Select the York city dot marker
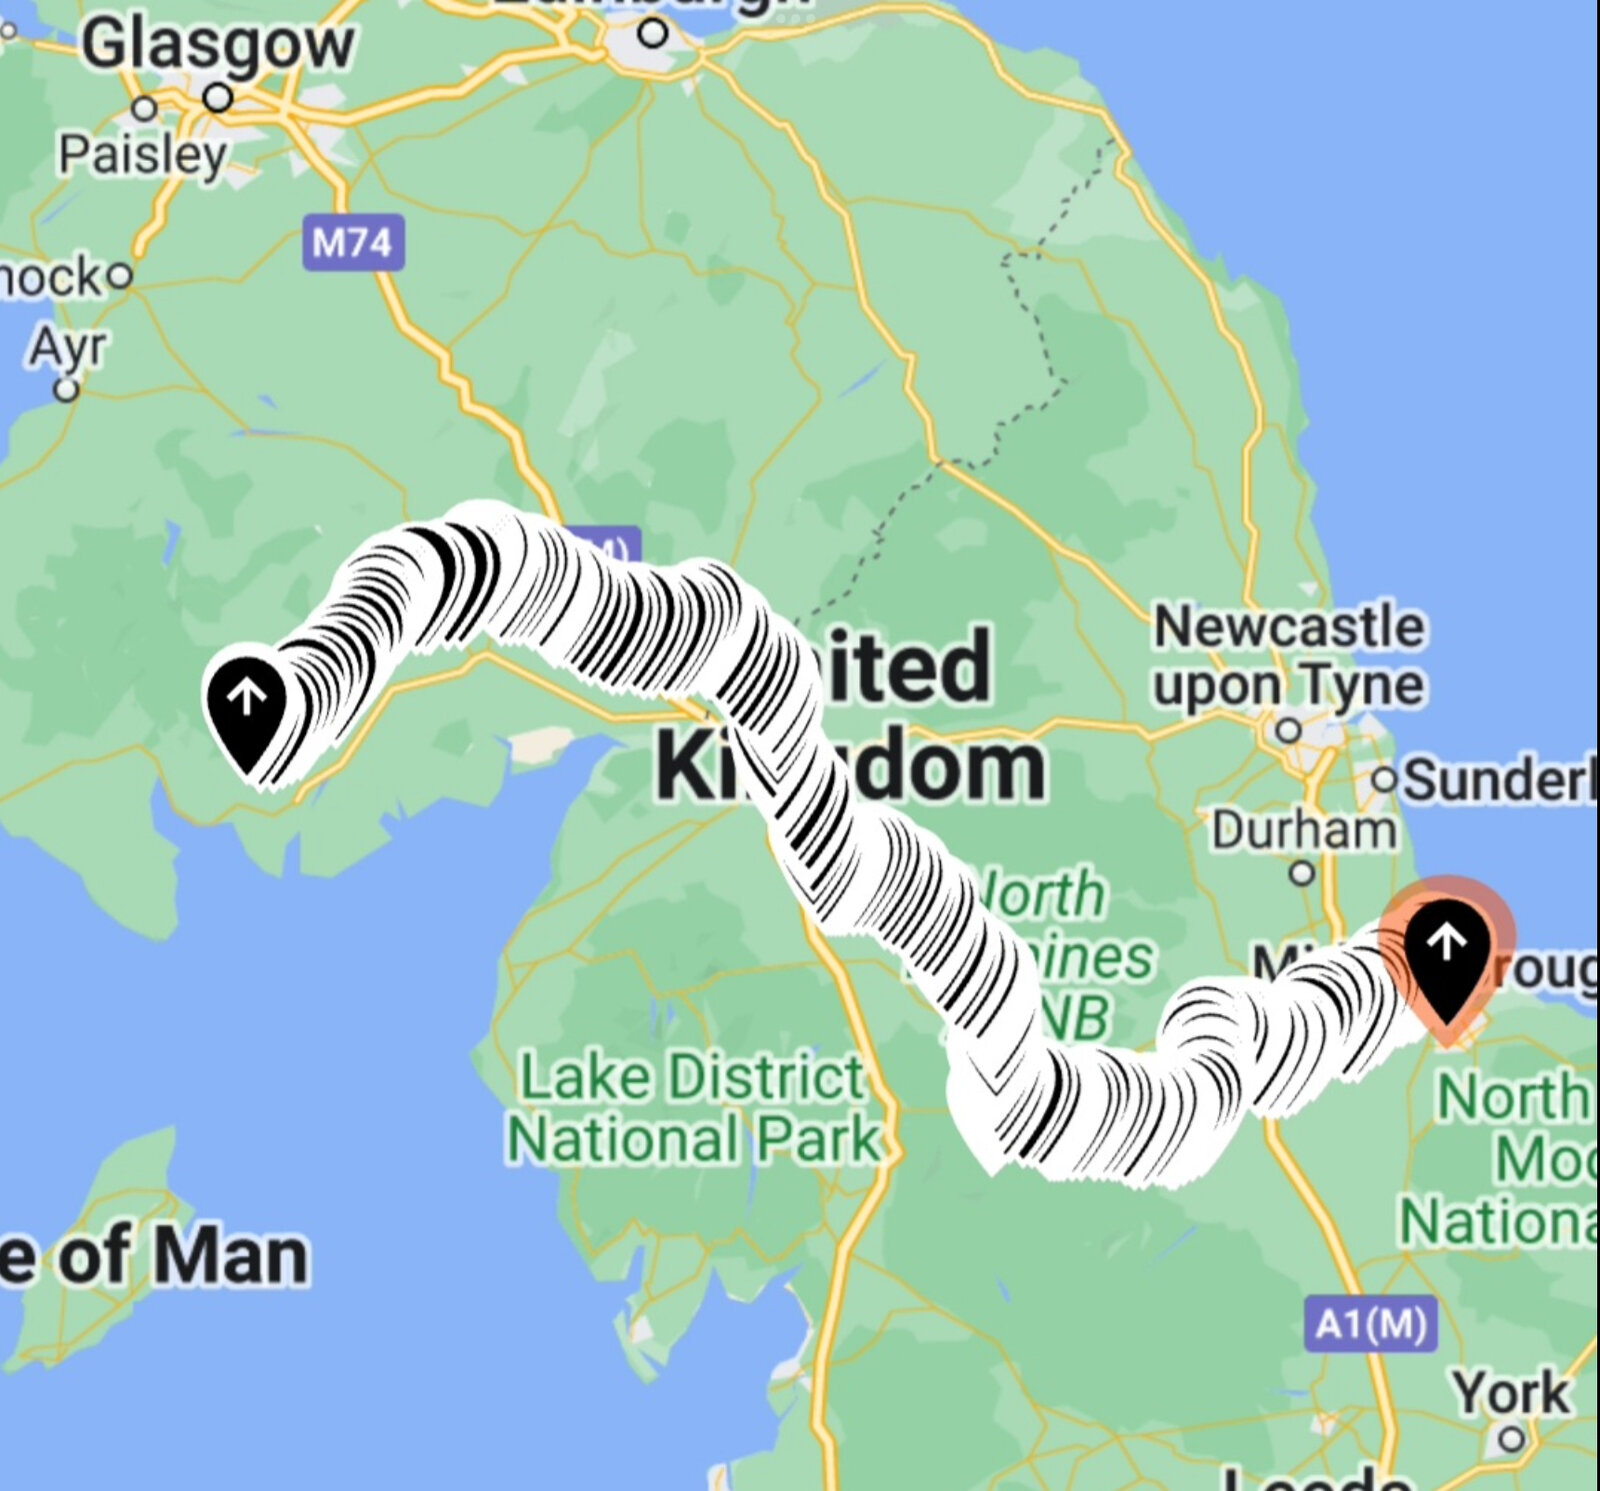Screen dimensions: 1600x1491 click(x=1512, y=1439)
